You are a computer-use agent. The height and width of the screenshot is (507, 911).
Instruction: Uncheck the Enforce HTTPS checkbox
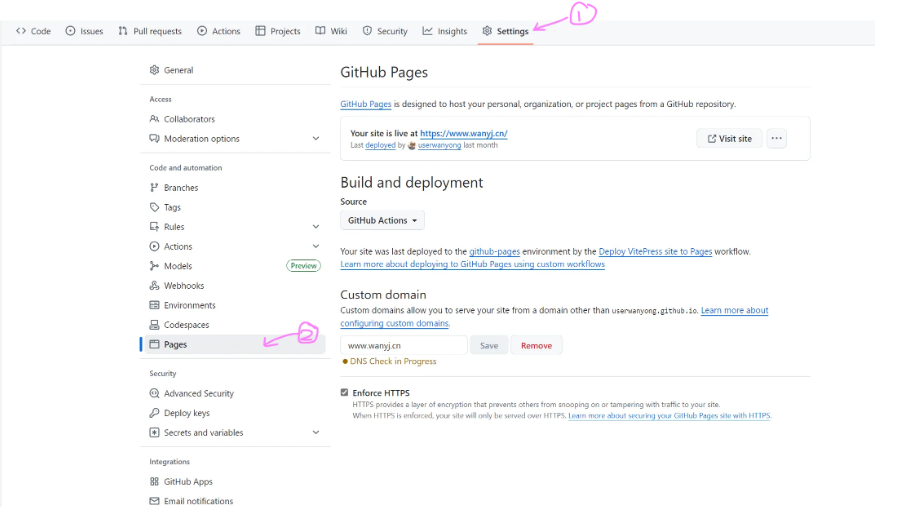(x=345, y=393)
